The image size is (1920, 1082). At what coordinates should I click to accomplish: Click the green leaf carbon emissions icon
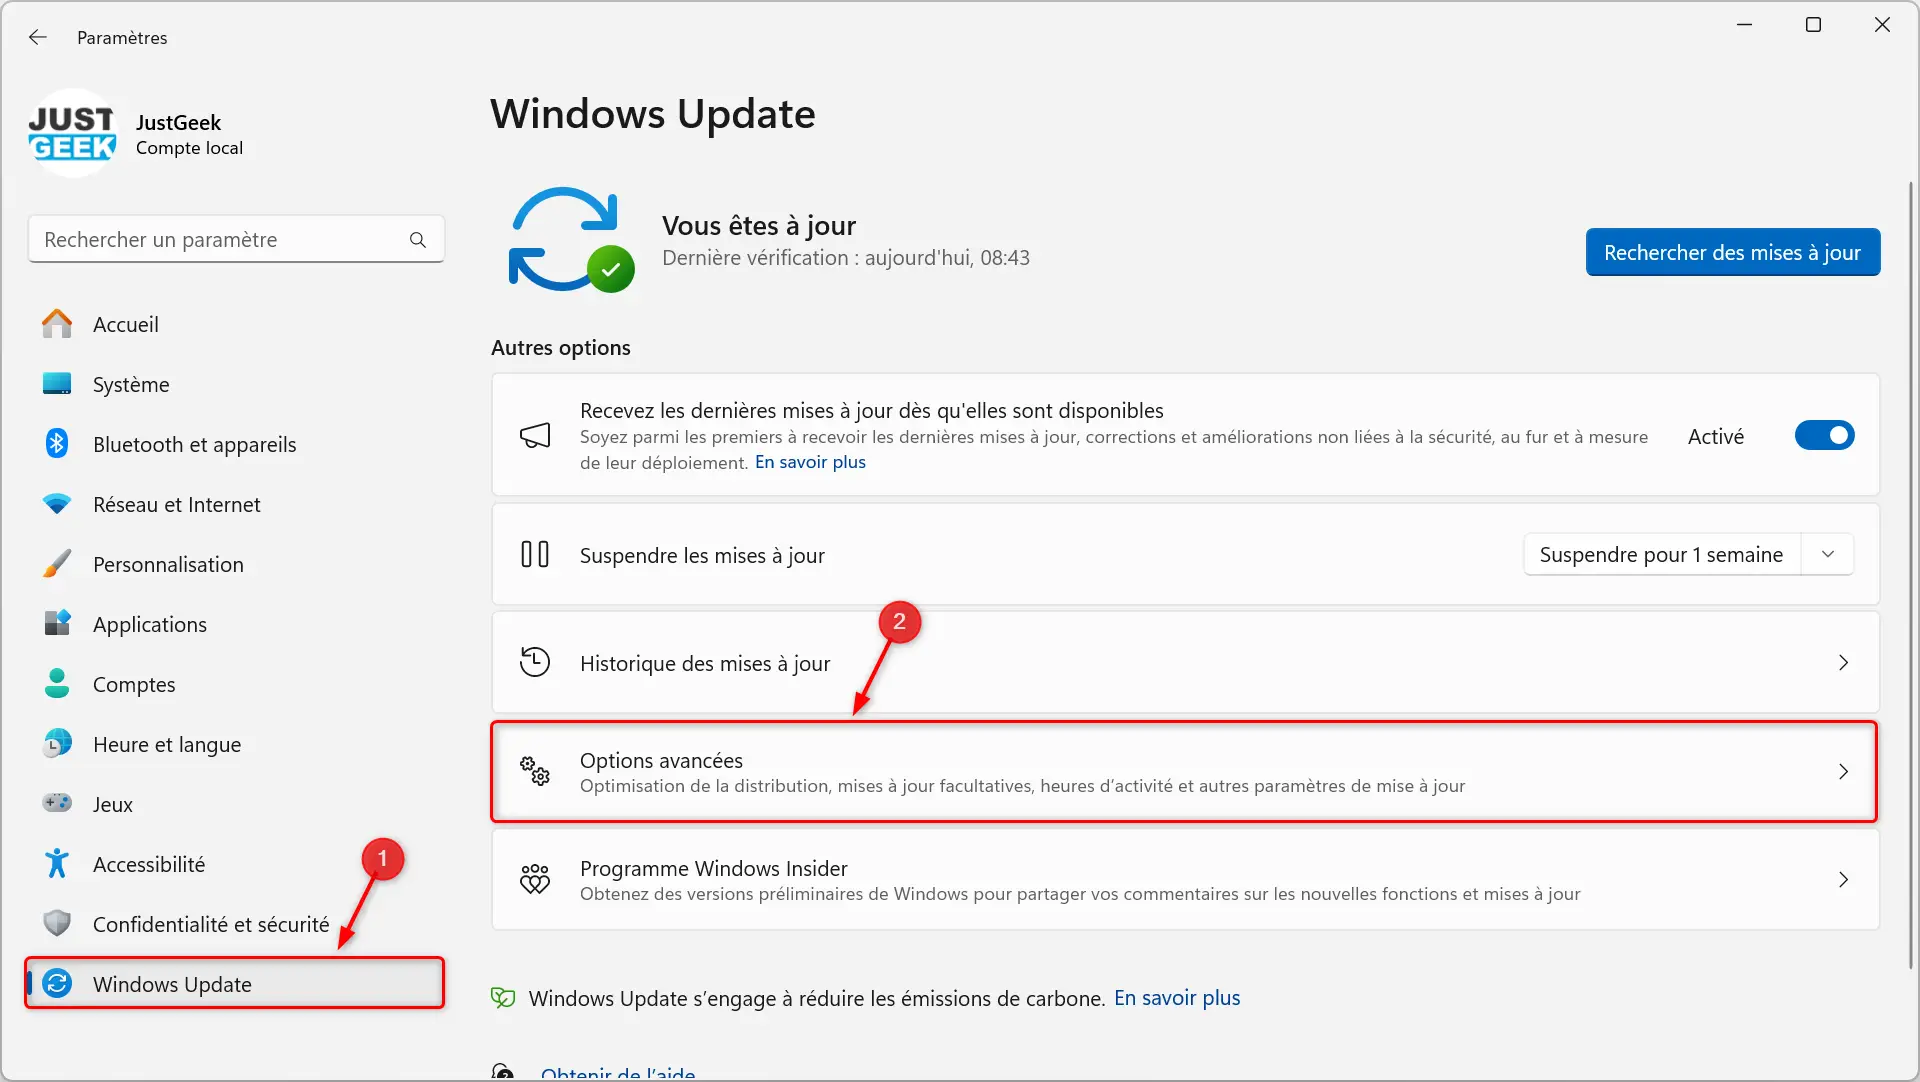[503, 998]
